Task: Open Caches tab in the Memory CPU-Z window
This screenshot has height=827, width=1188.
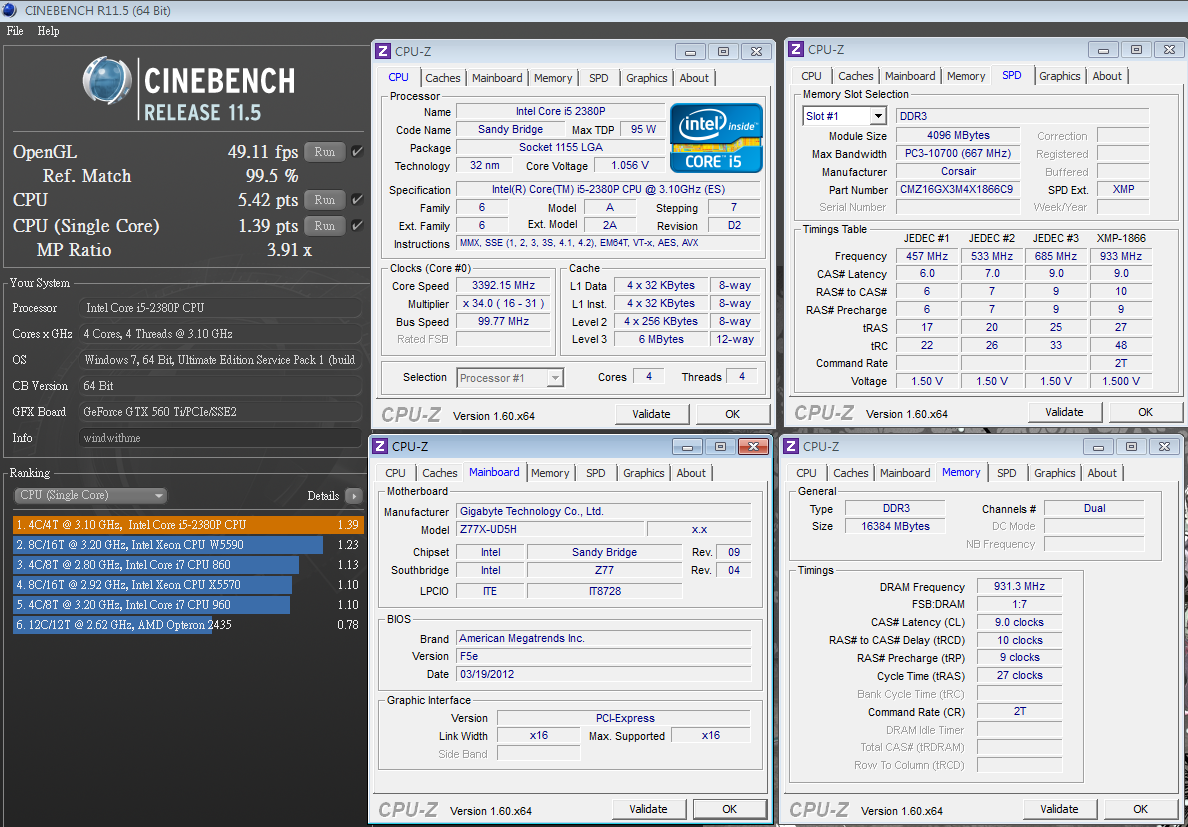Action: [x=851, y=473]
